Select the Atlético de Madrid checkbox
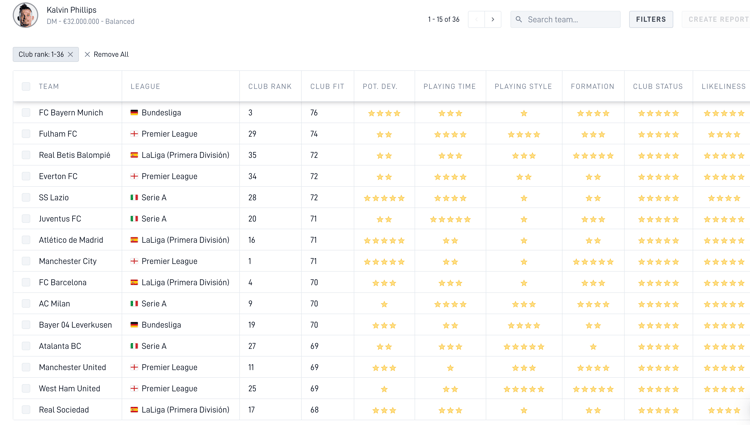This screenshot has width=750, height=425. click(26, 240)
